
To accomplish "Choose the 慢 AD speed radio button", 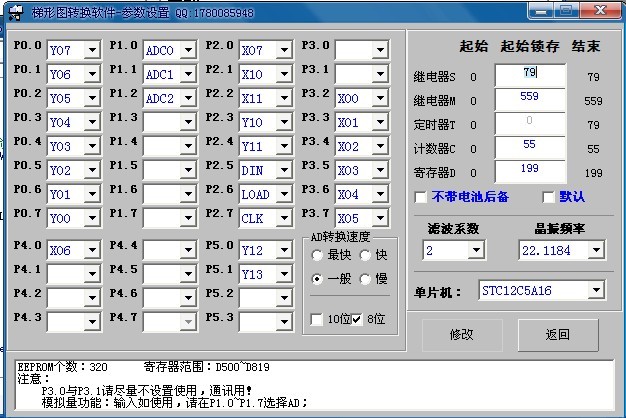I will tap(365, 278).
